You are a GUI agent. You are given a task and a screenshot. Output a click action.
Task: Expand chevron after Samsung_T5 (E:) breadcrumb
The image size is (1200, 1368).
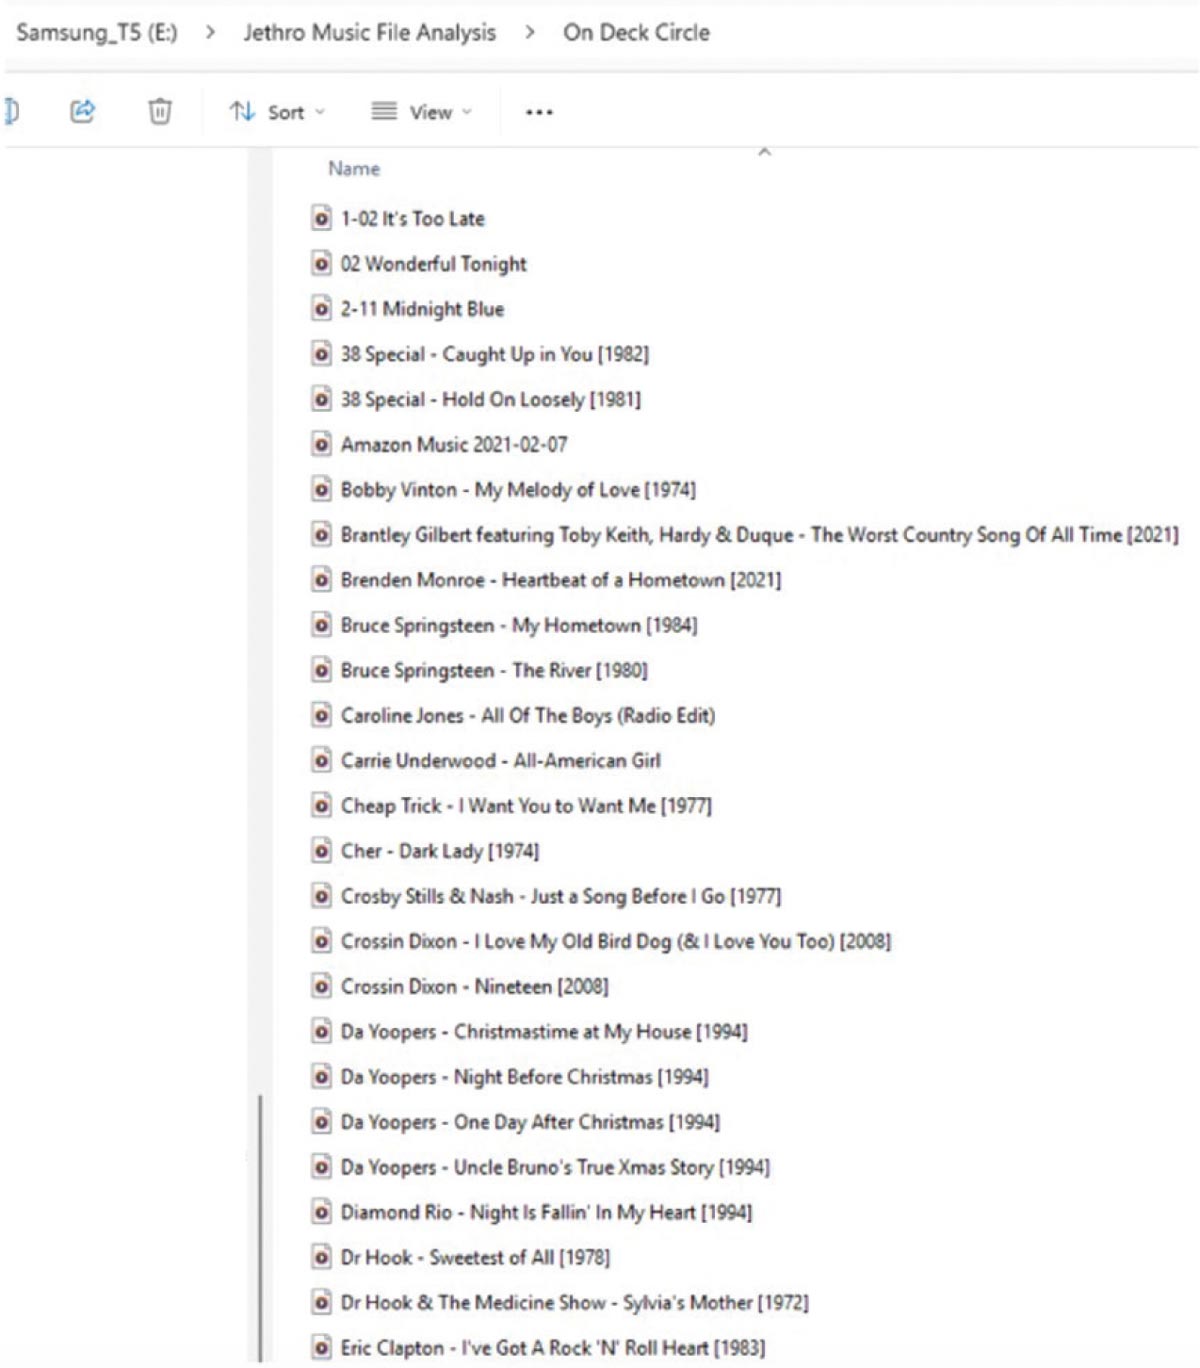tap(210, 32)
